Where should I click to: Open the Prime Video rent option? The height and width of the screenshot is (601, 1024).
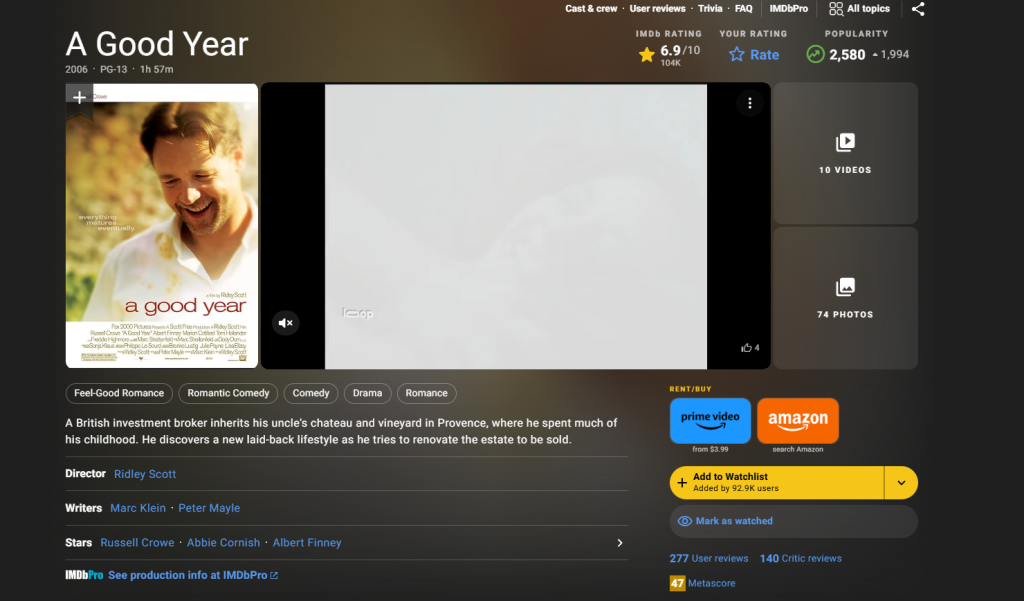[x=710, y=421]
